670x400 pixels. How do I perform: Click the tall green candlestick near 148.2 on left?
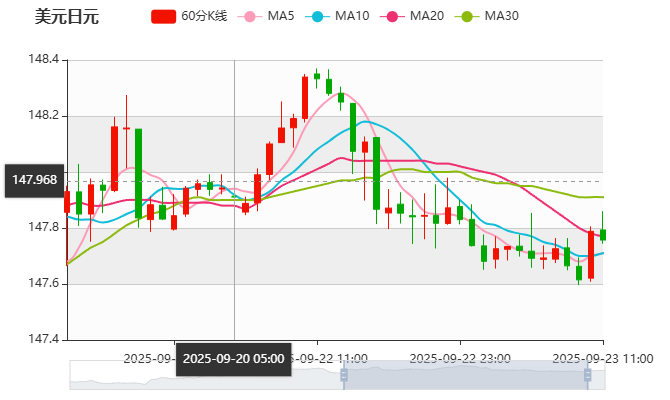click(x=138, y=172)
